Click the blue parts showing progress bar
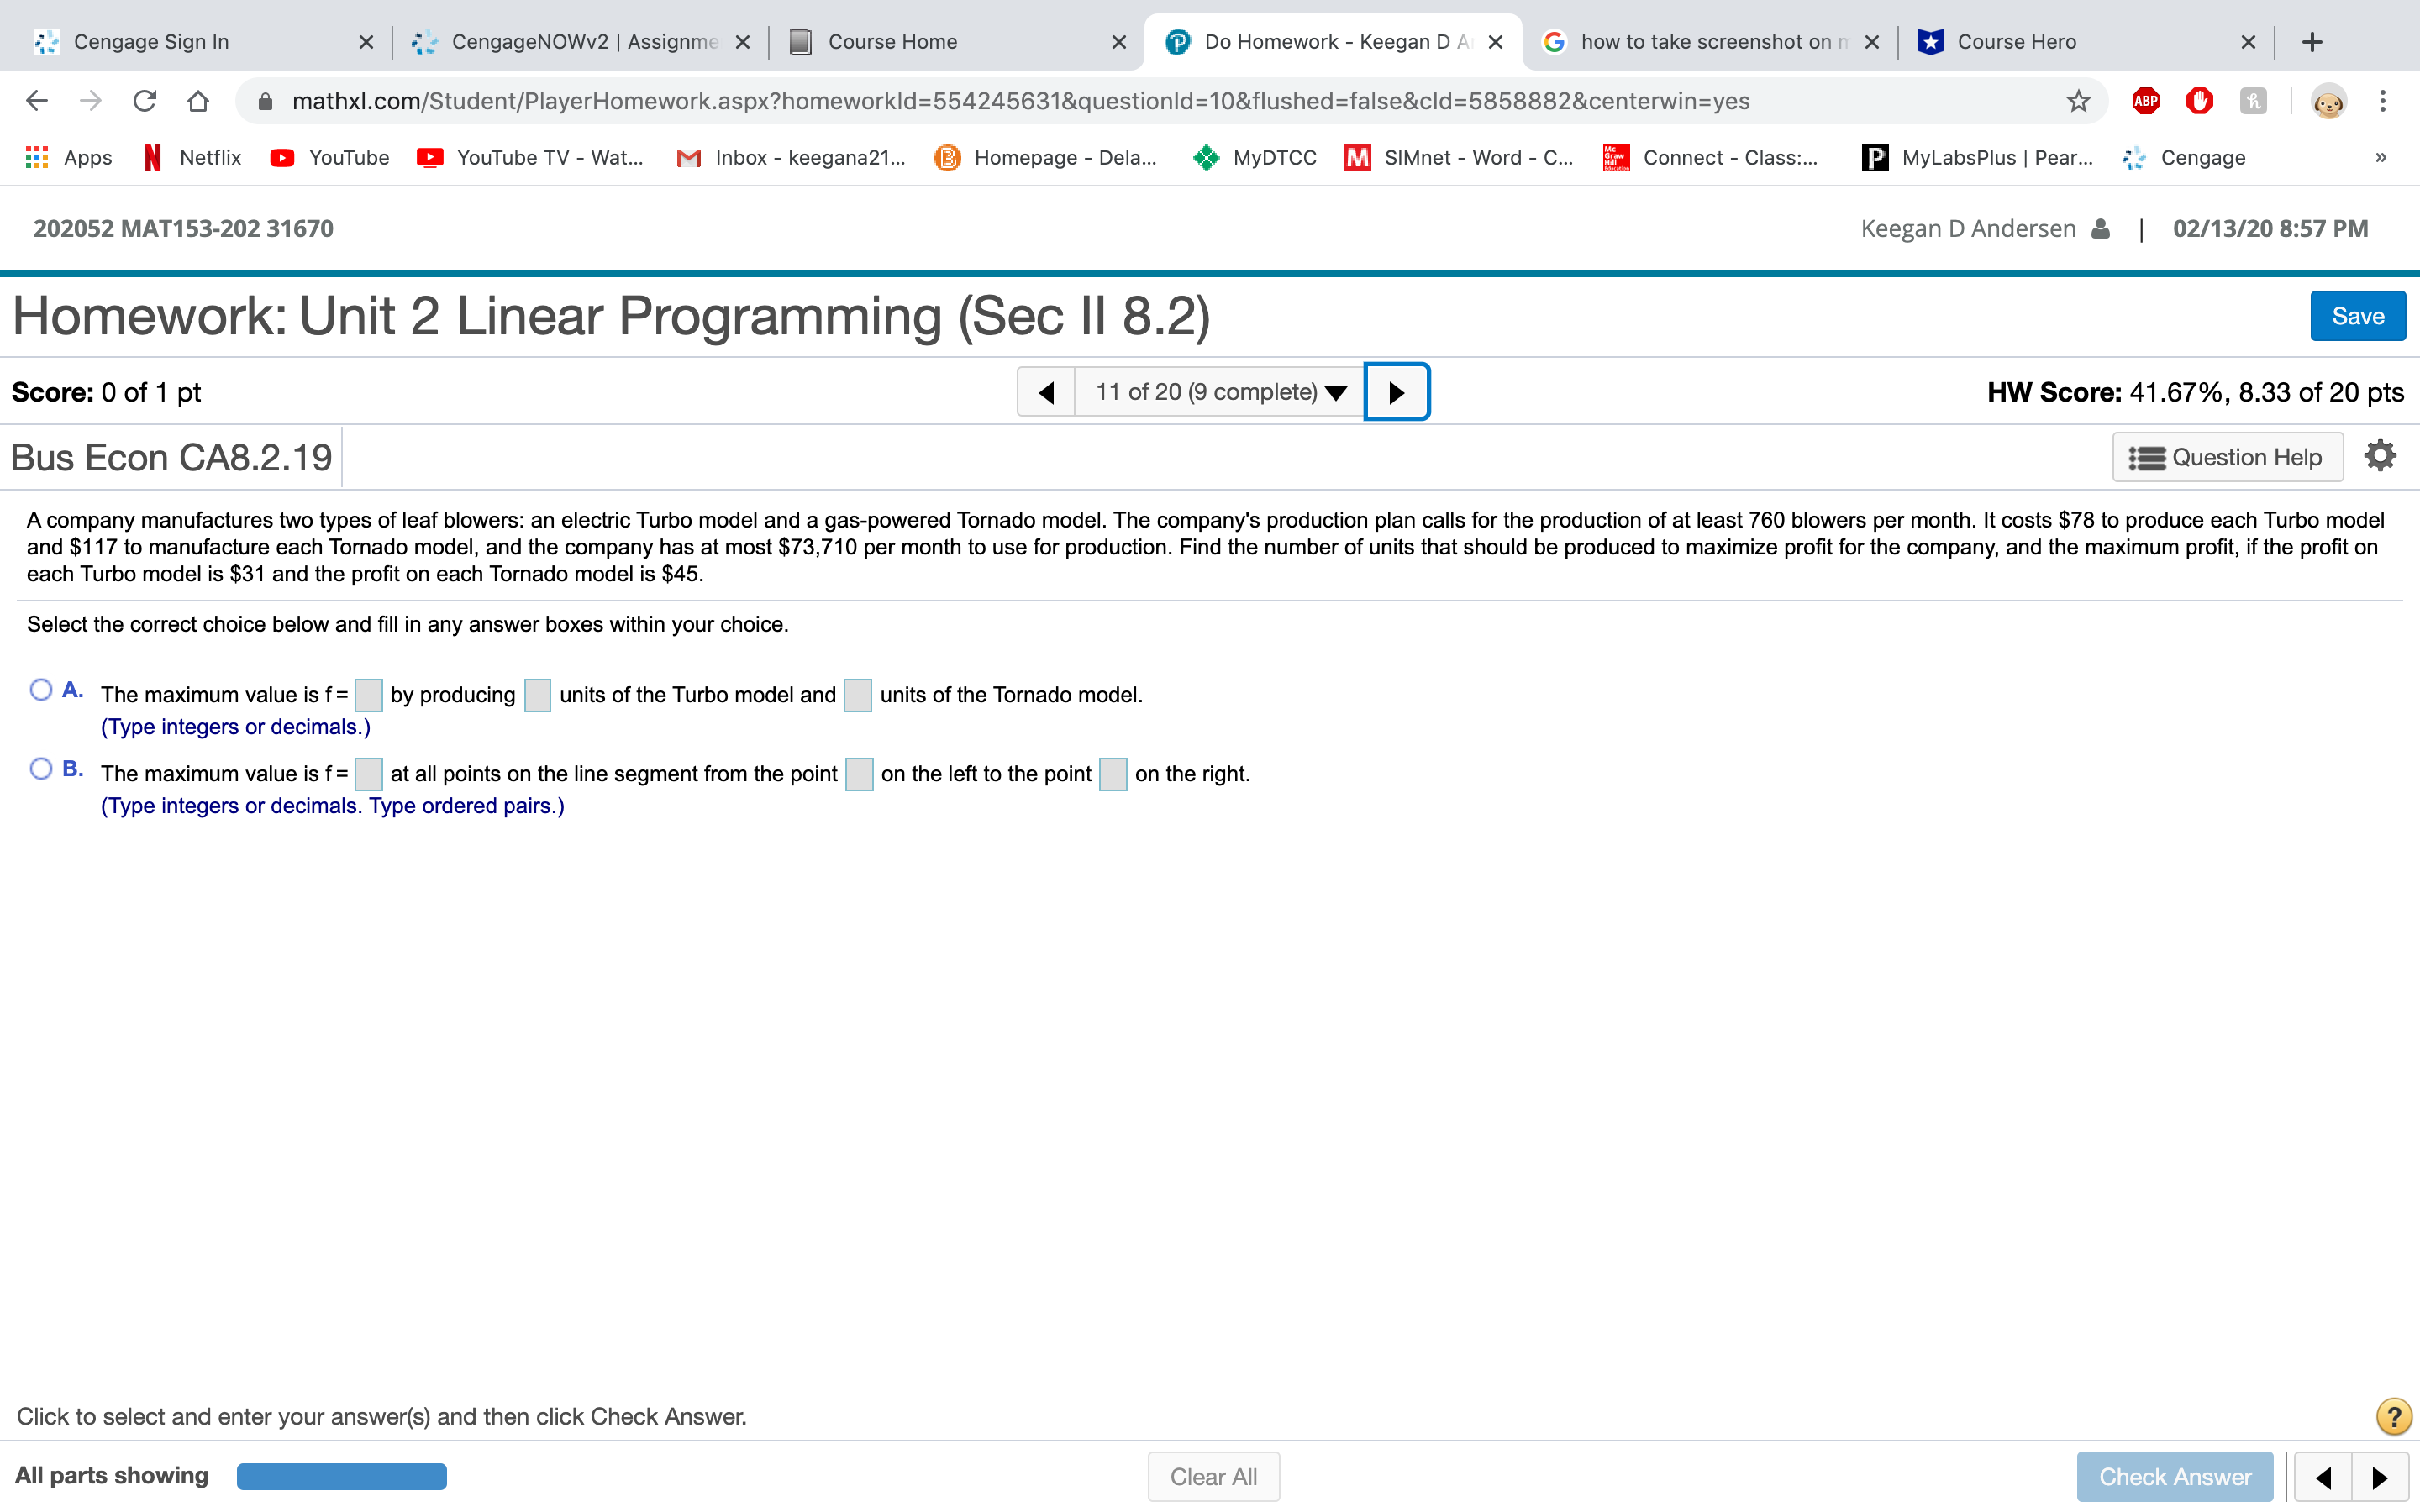The height and width of the screenshot is (1512, 2420). click(x=341, y=1476)
